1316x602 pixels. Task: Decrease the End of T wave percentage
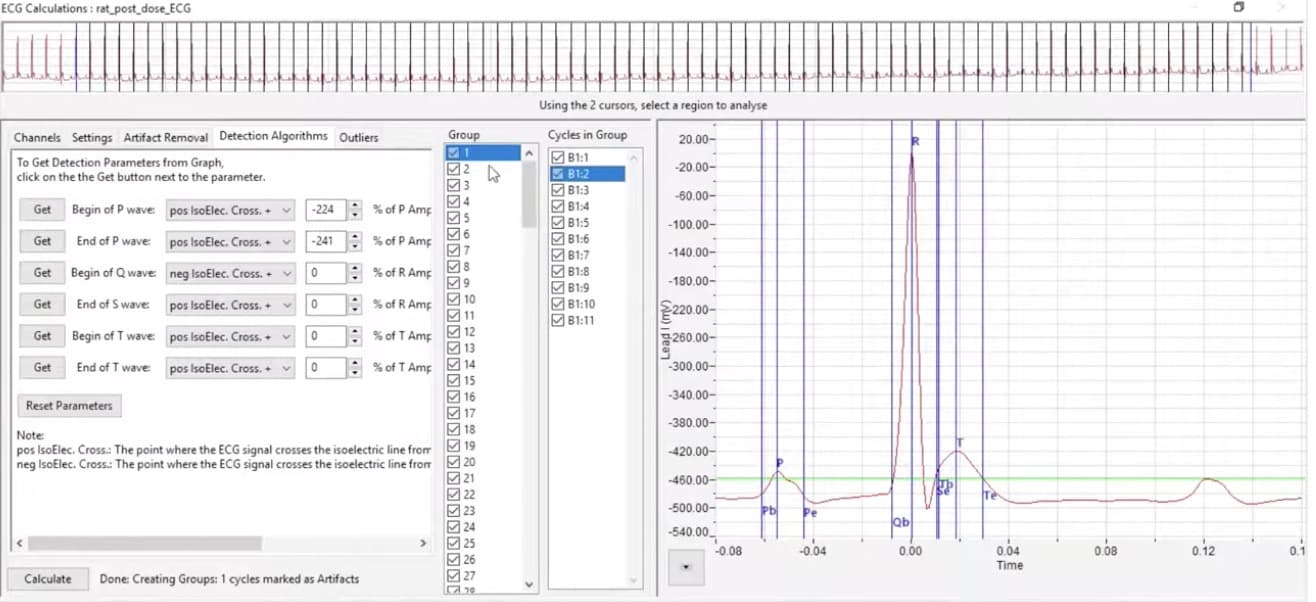tap(354, 373)
